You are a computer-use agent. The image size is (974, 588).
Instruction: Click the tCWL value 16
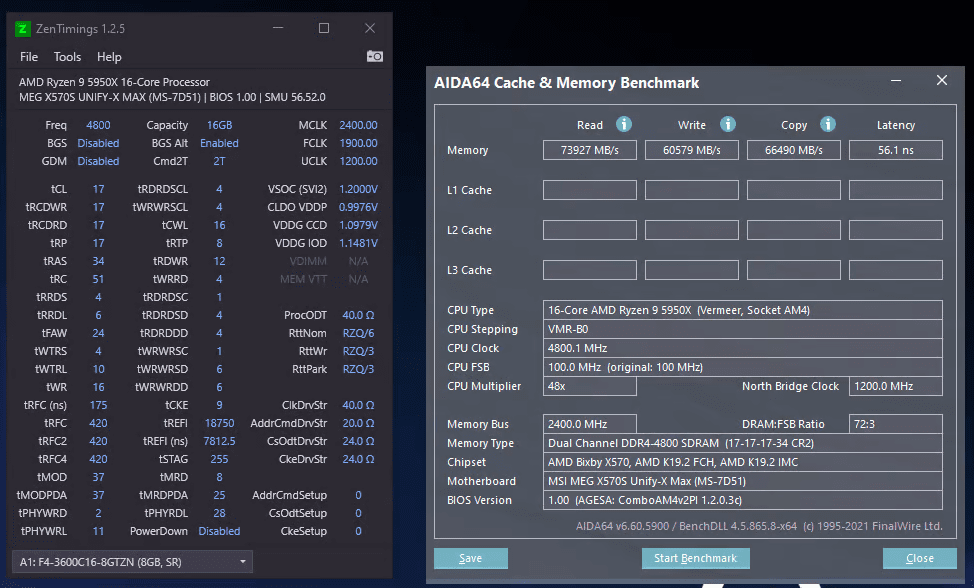tap(219, 225)
